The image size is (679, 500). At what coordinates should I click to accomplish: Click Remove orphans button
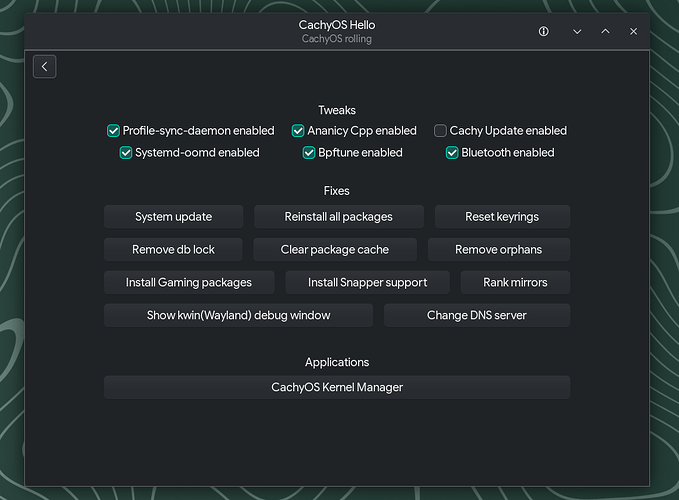click(498, 249)
